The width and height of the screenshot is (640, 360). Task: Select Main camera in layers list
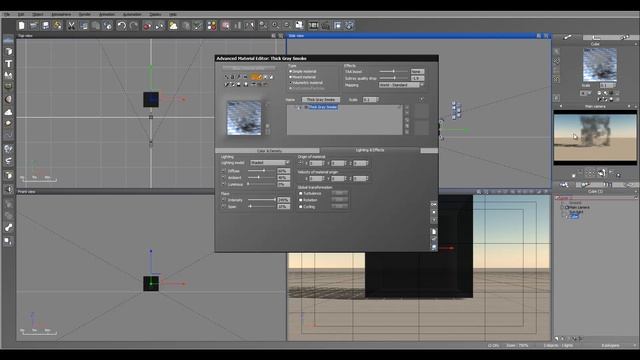pos(579,207)
